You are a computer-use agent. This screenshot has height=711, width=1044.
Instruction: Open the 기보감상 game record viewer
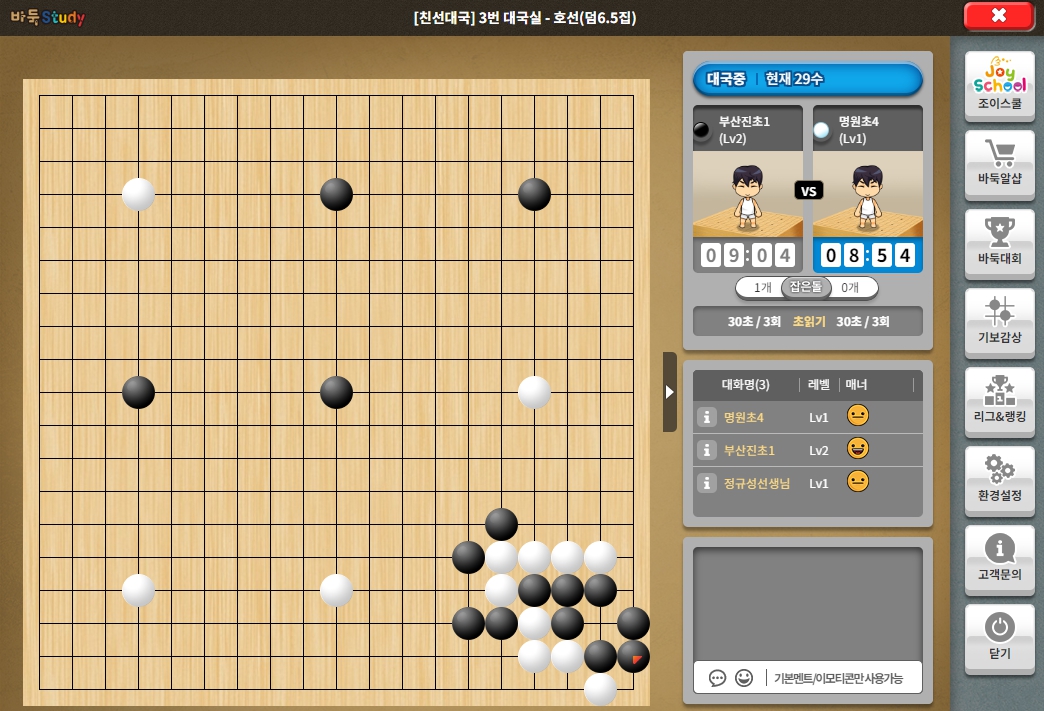(999, 324)
